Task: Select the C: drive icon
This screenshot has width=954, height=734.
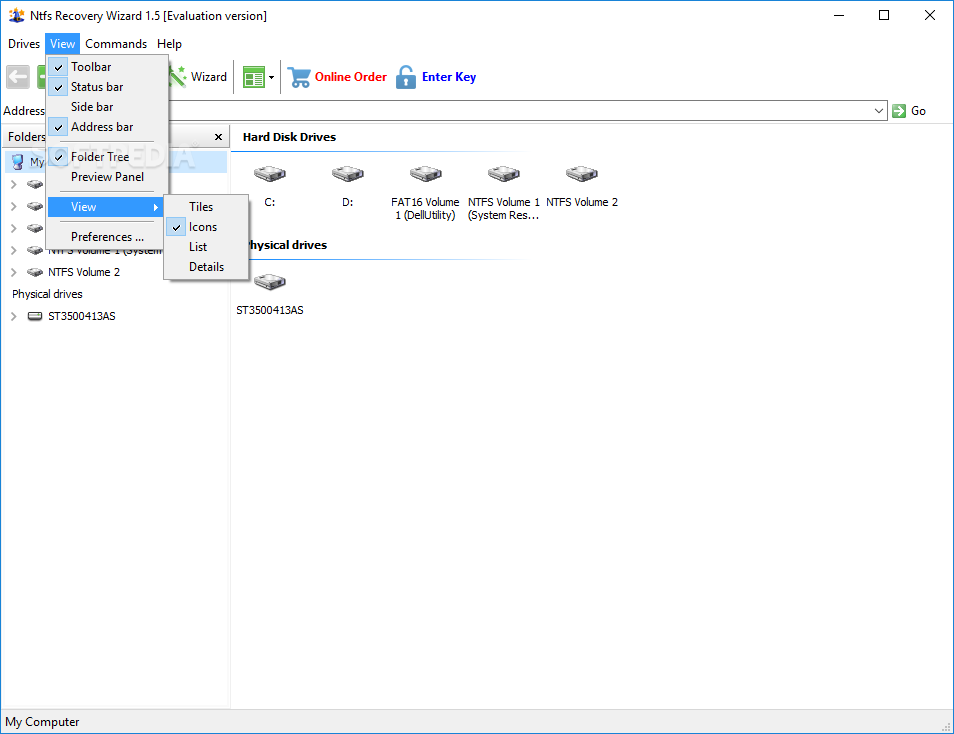Action: coord(270,174)
